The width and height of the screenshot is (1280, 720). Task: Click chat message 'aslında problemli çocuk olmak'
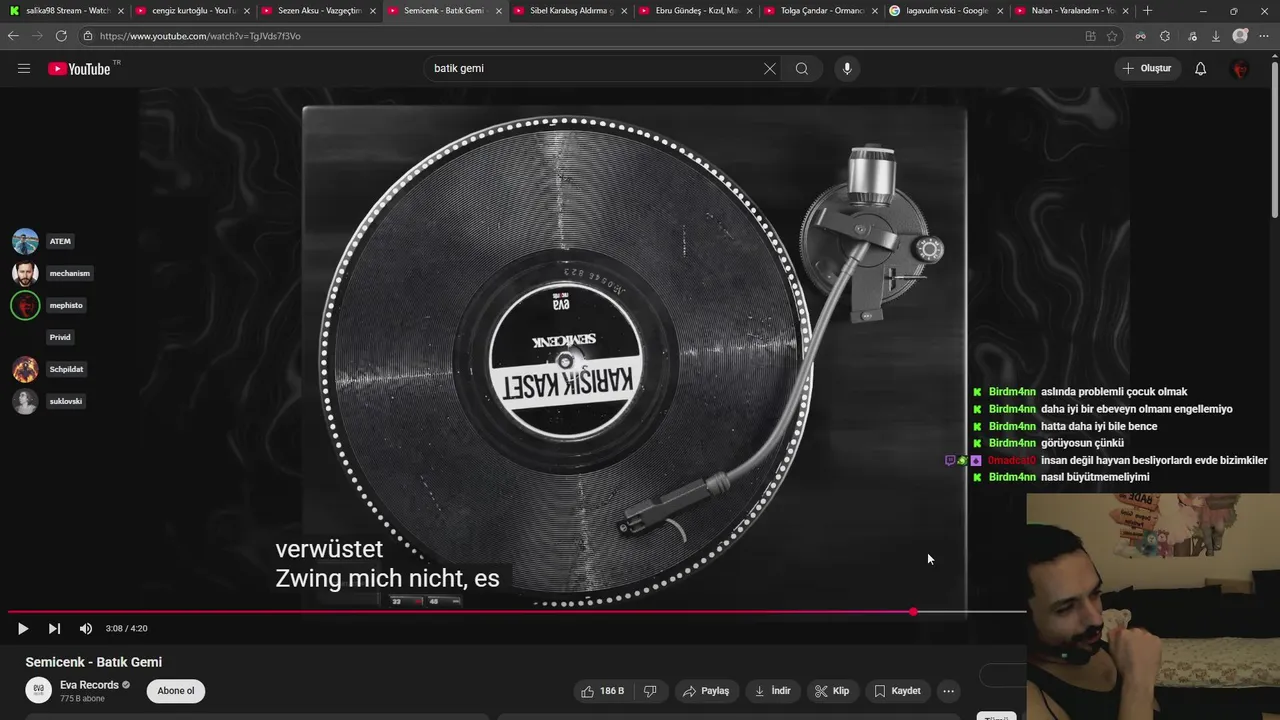pyautogui.click(x=1114, y=392)
